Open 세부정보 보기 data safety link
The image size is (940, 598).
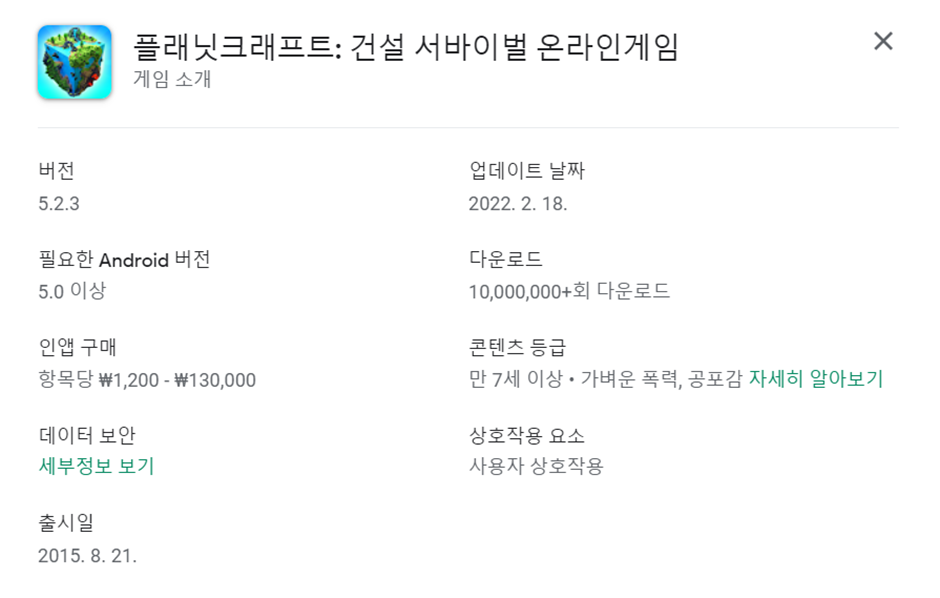(x=97, y=466)
